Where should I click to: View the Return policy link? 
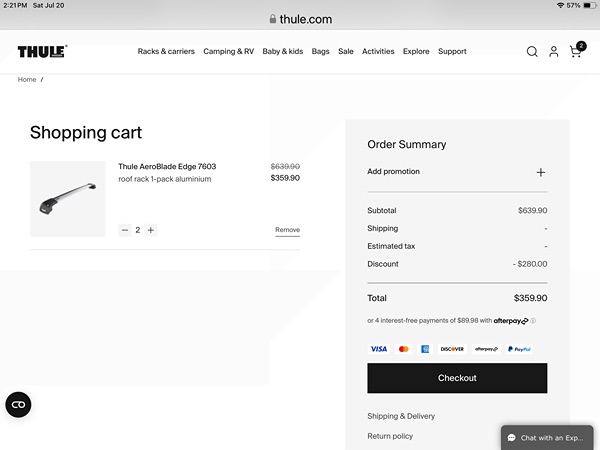(390, 436)
